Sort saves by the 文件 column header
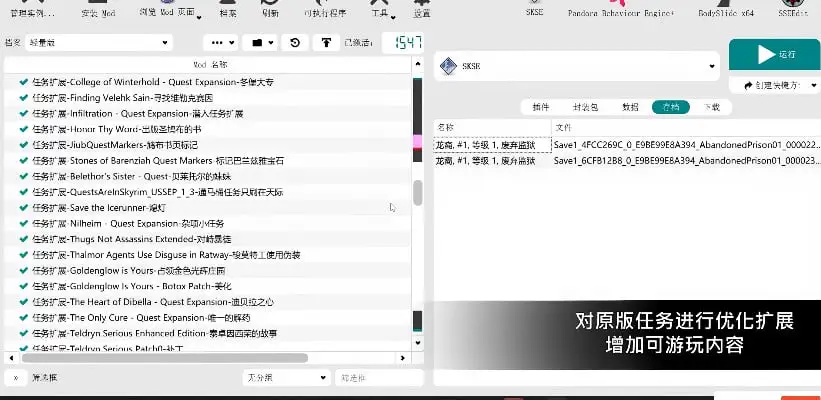 tap(686, 127)
